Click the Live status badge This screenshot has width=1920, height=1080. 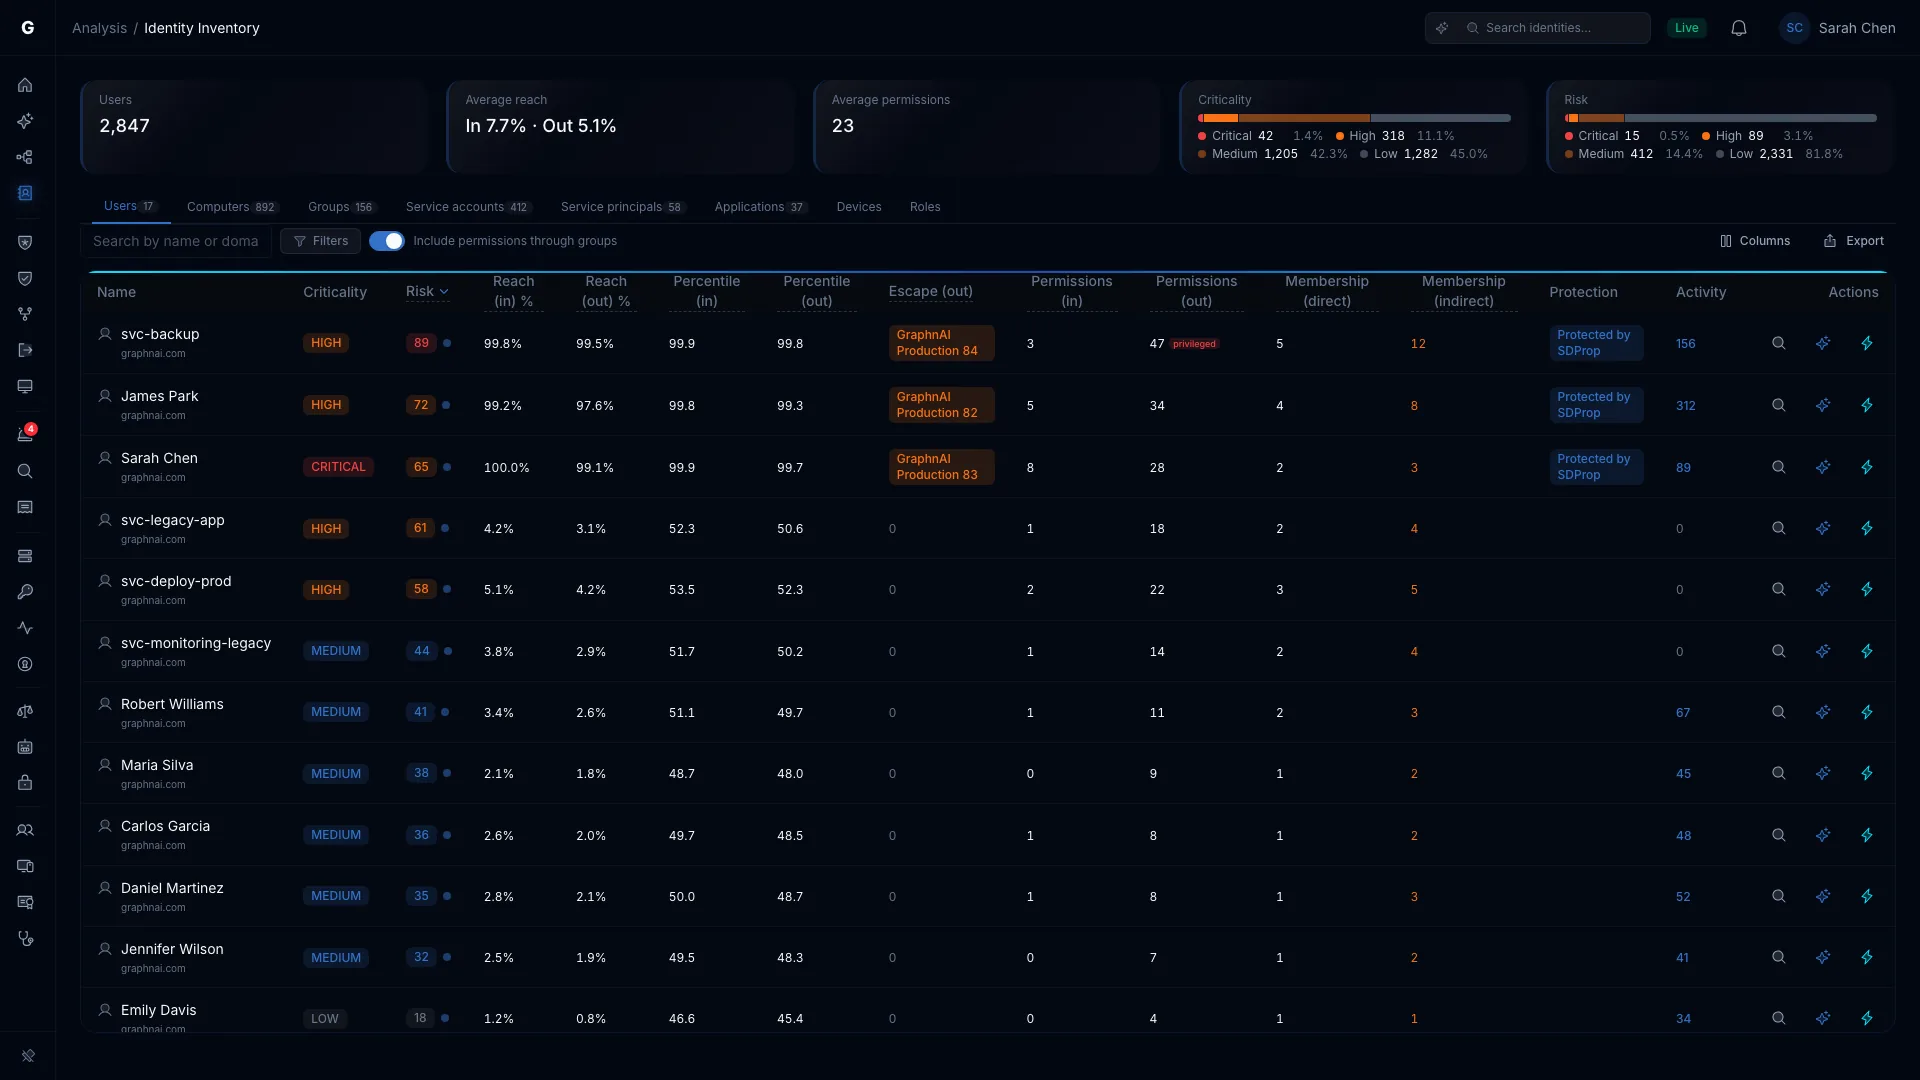1687,28
